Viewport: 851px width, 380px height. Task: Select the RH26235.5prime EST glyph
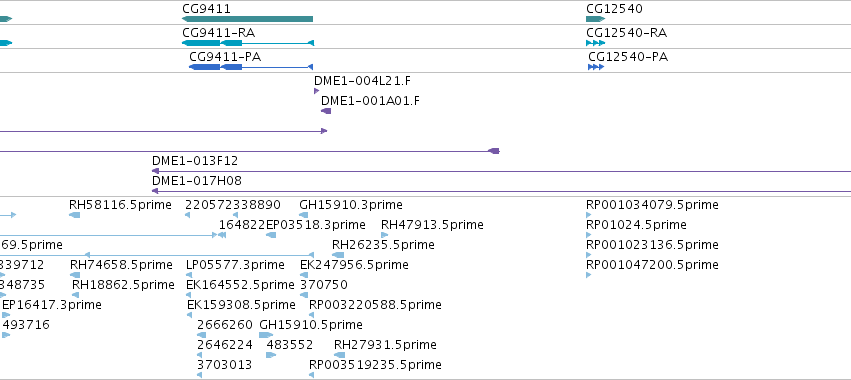click(338, 255)
